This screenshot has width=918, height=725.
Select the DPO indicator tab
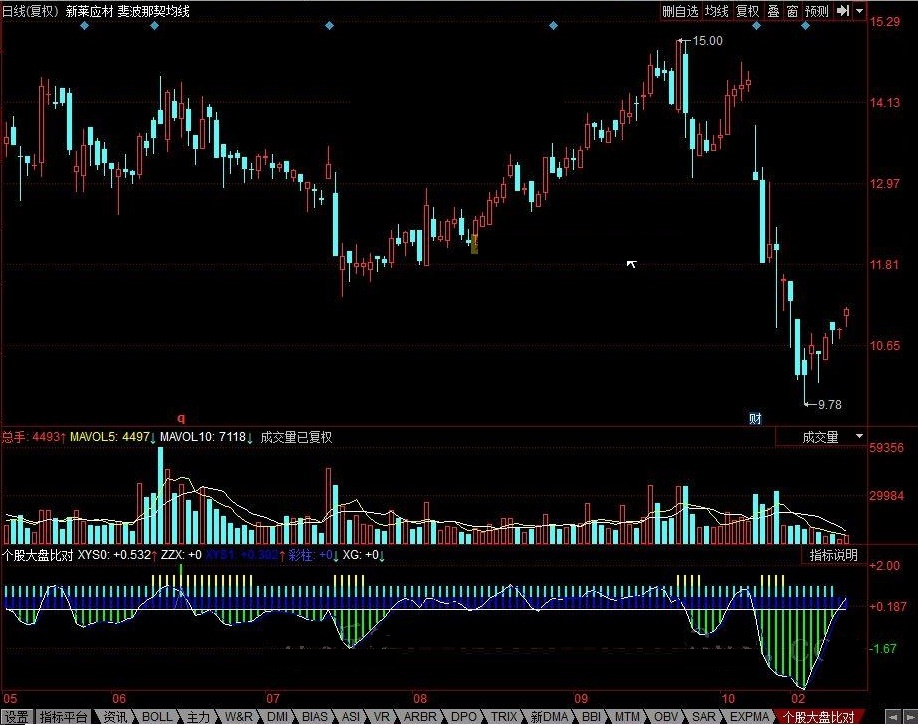tap(464, 717)
